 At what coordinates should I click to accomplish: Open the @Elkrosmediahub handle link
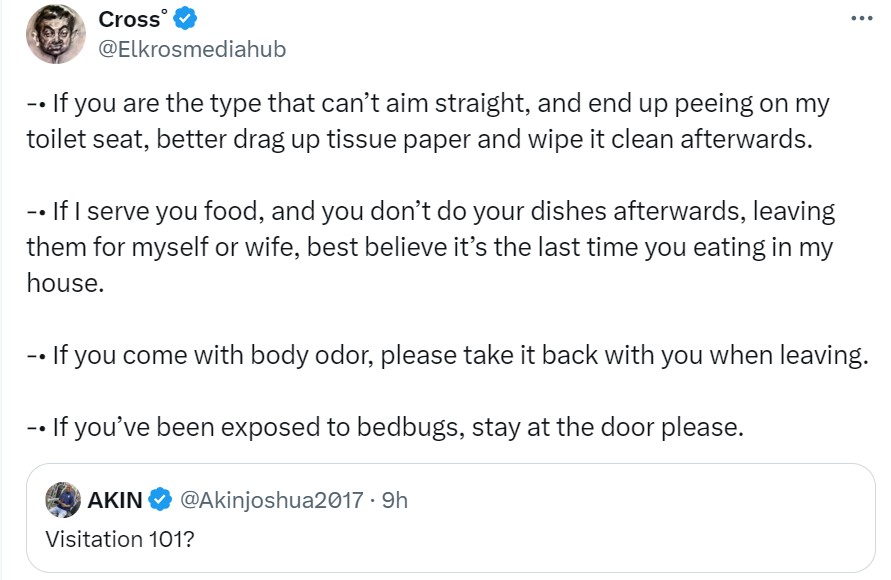[192, 49]
